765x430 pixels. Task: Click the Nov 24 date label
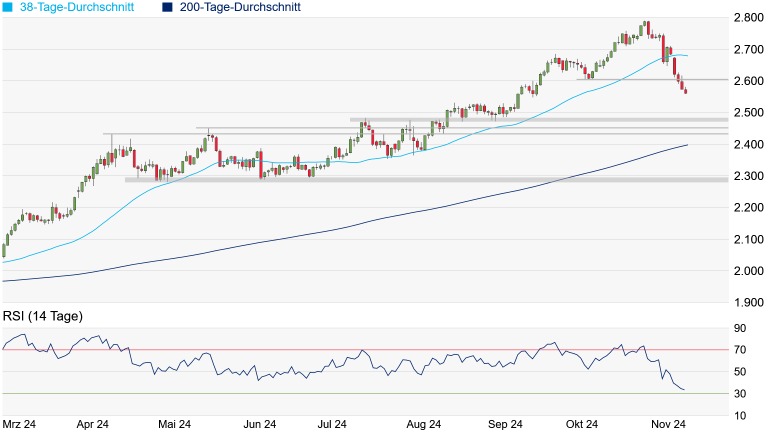[x=665, y=424]
